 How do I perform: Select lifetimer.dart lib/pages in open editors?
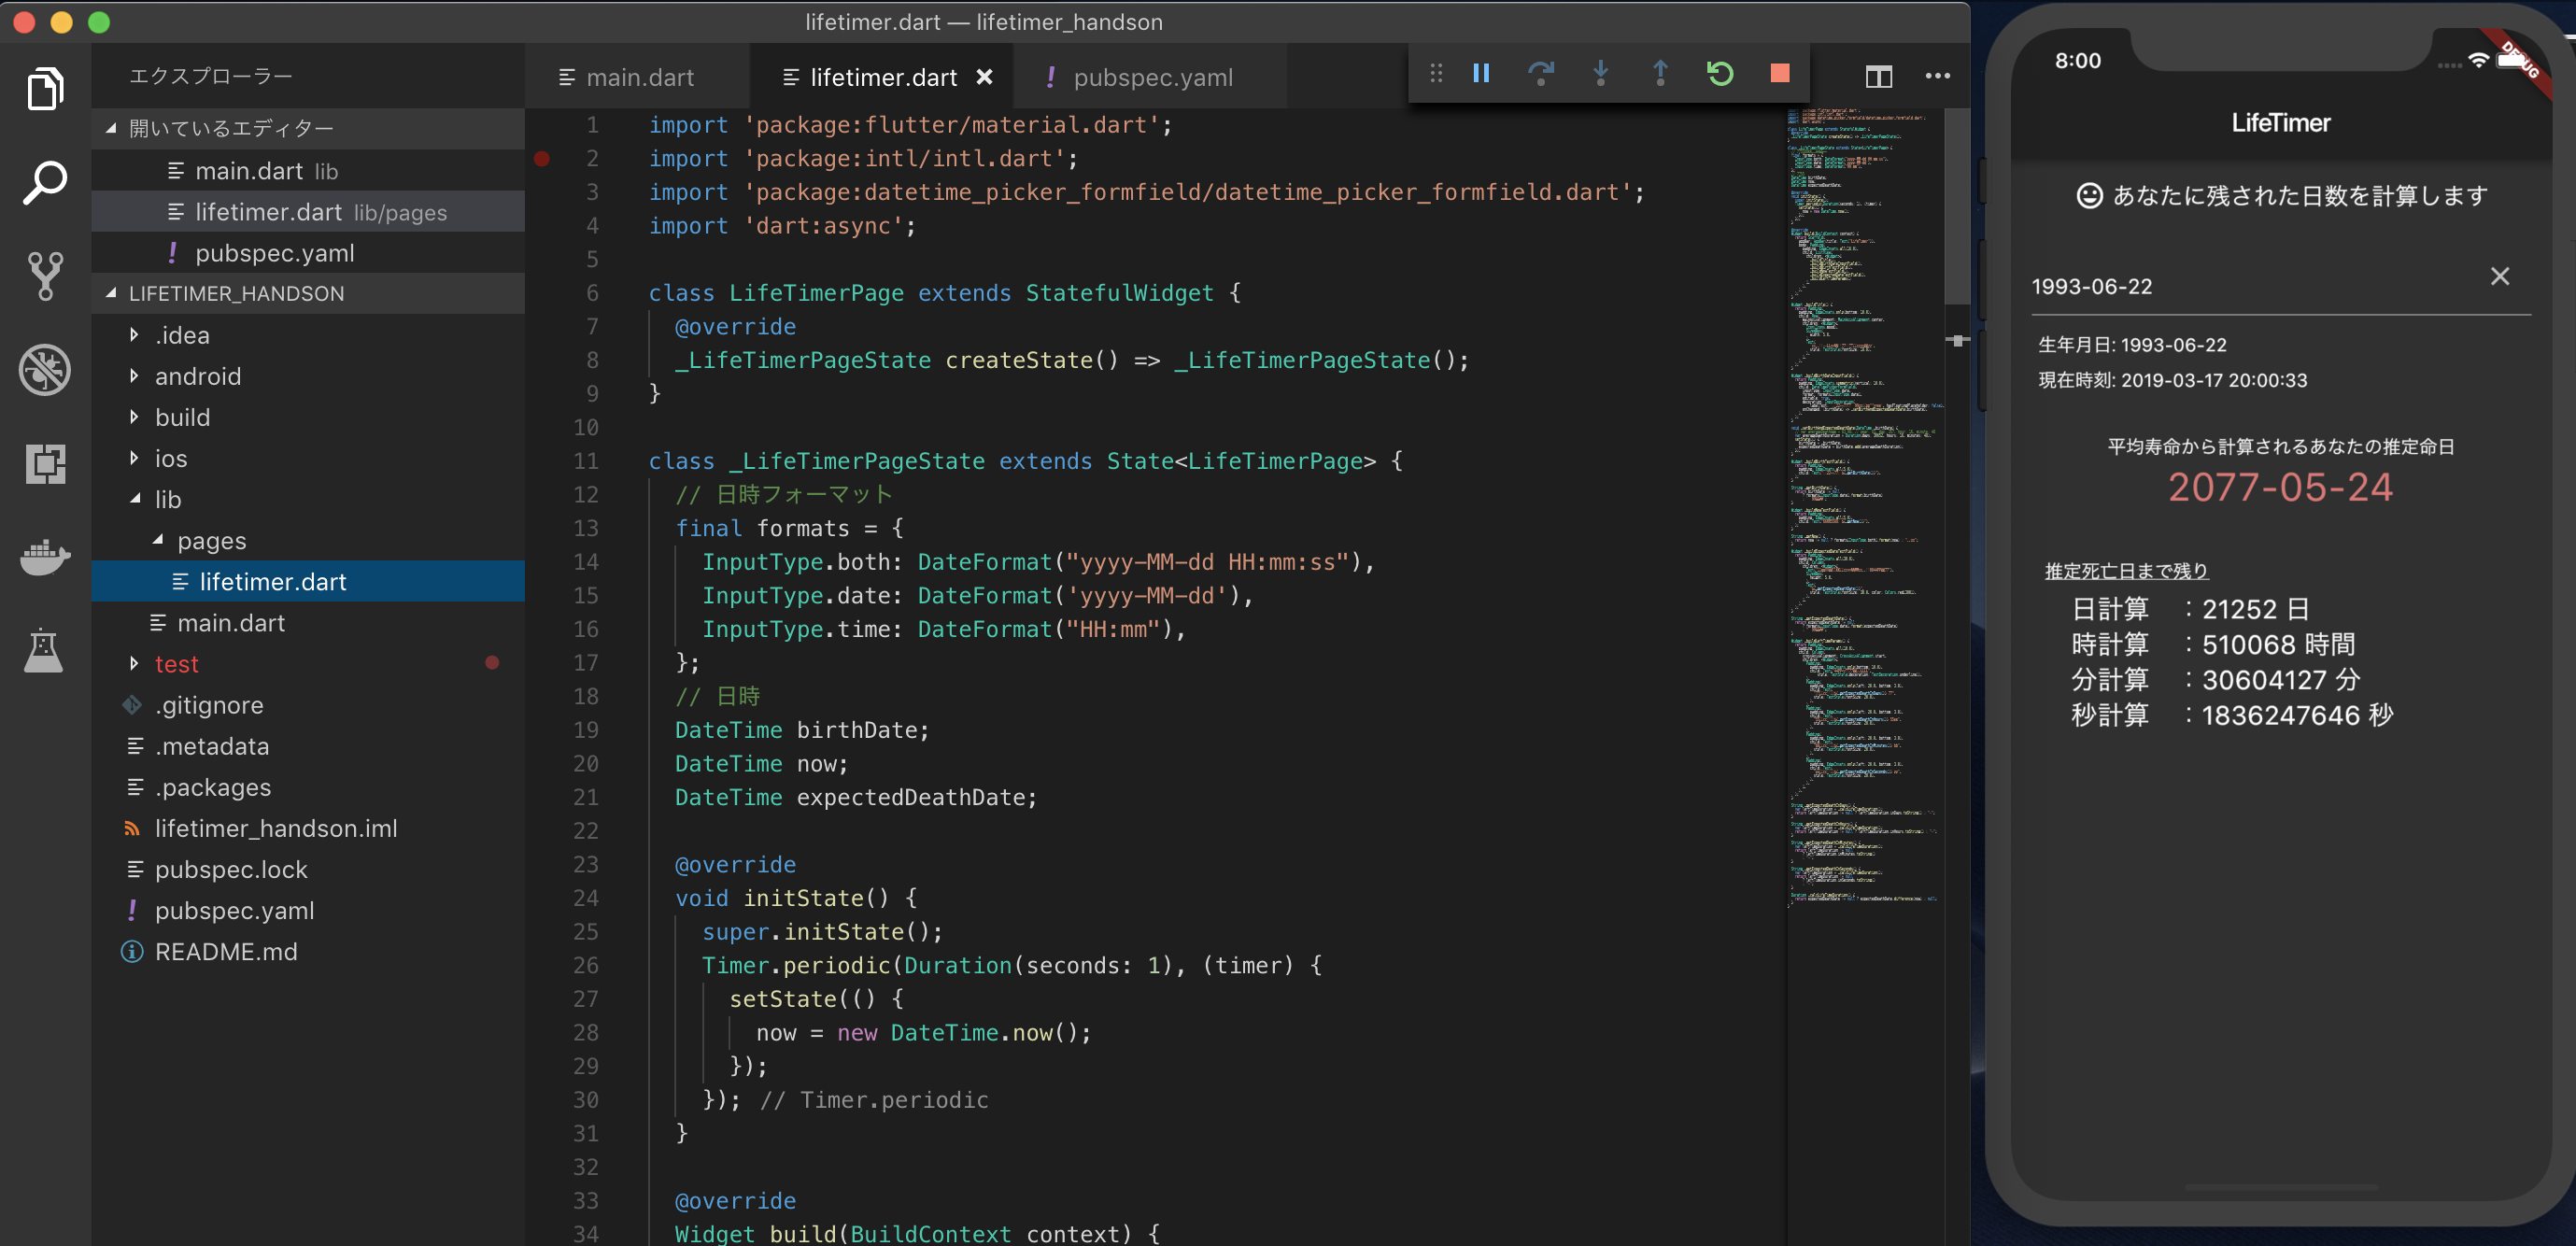pyautogui.click(x=308, y=212)
